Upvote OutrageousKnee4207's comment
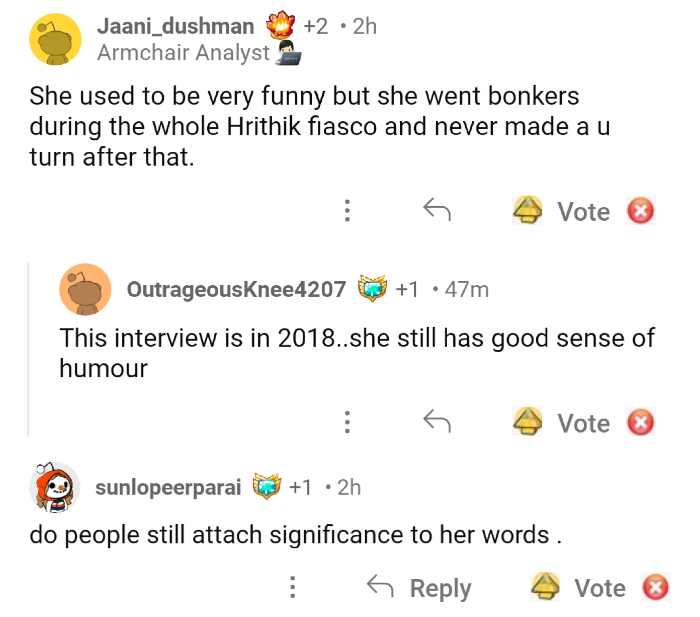 coord(529,423)
